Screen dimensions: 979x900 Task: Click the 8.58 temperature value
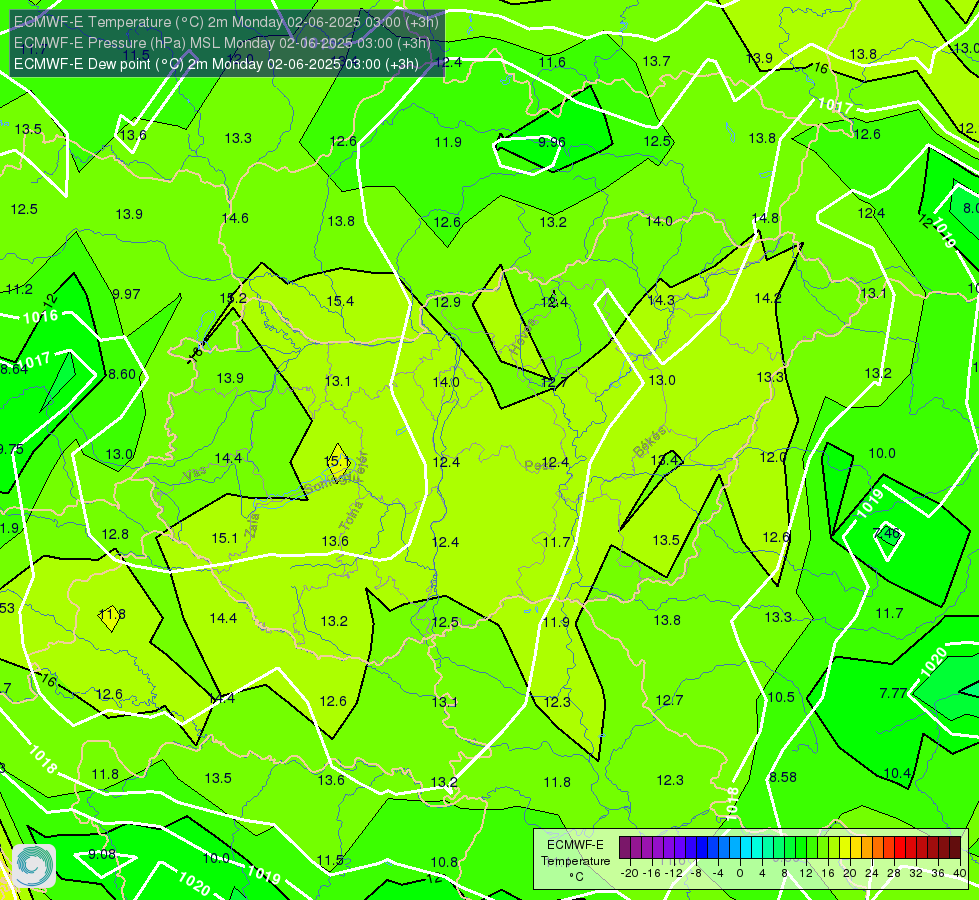point(783,777)
